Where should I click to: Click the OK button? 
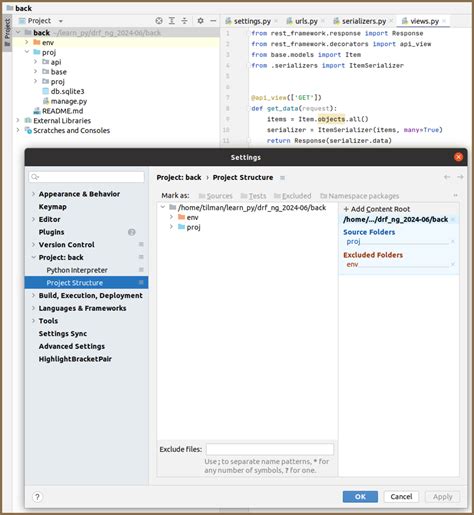pos(360,497)
